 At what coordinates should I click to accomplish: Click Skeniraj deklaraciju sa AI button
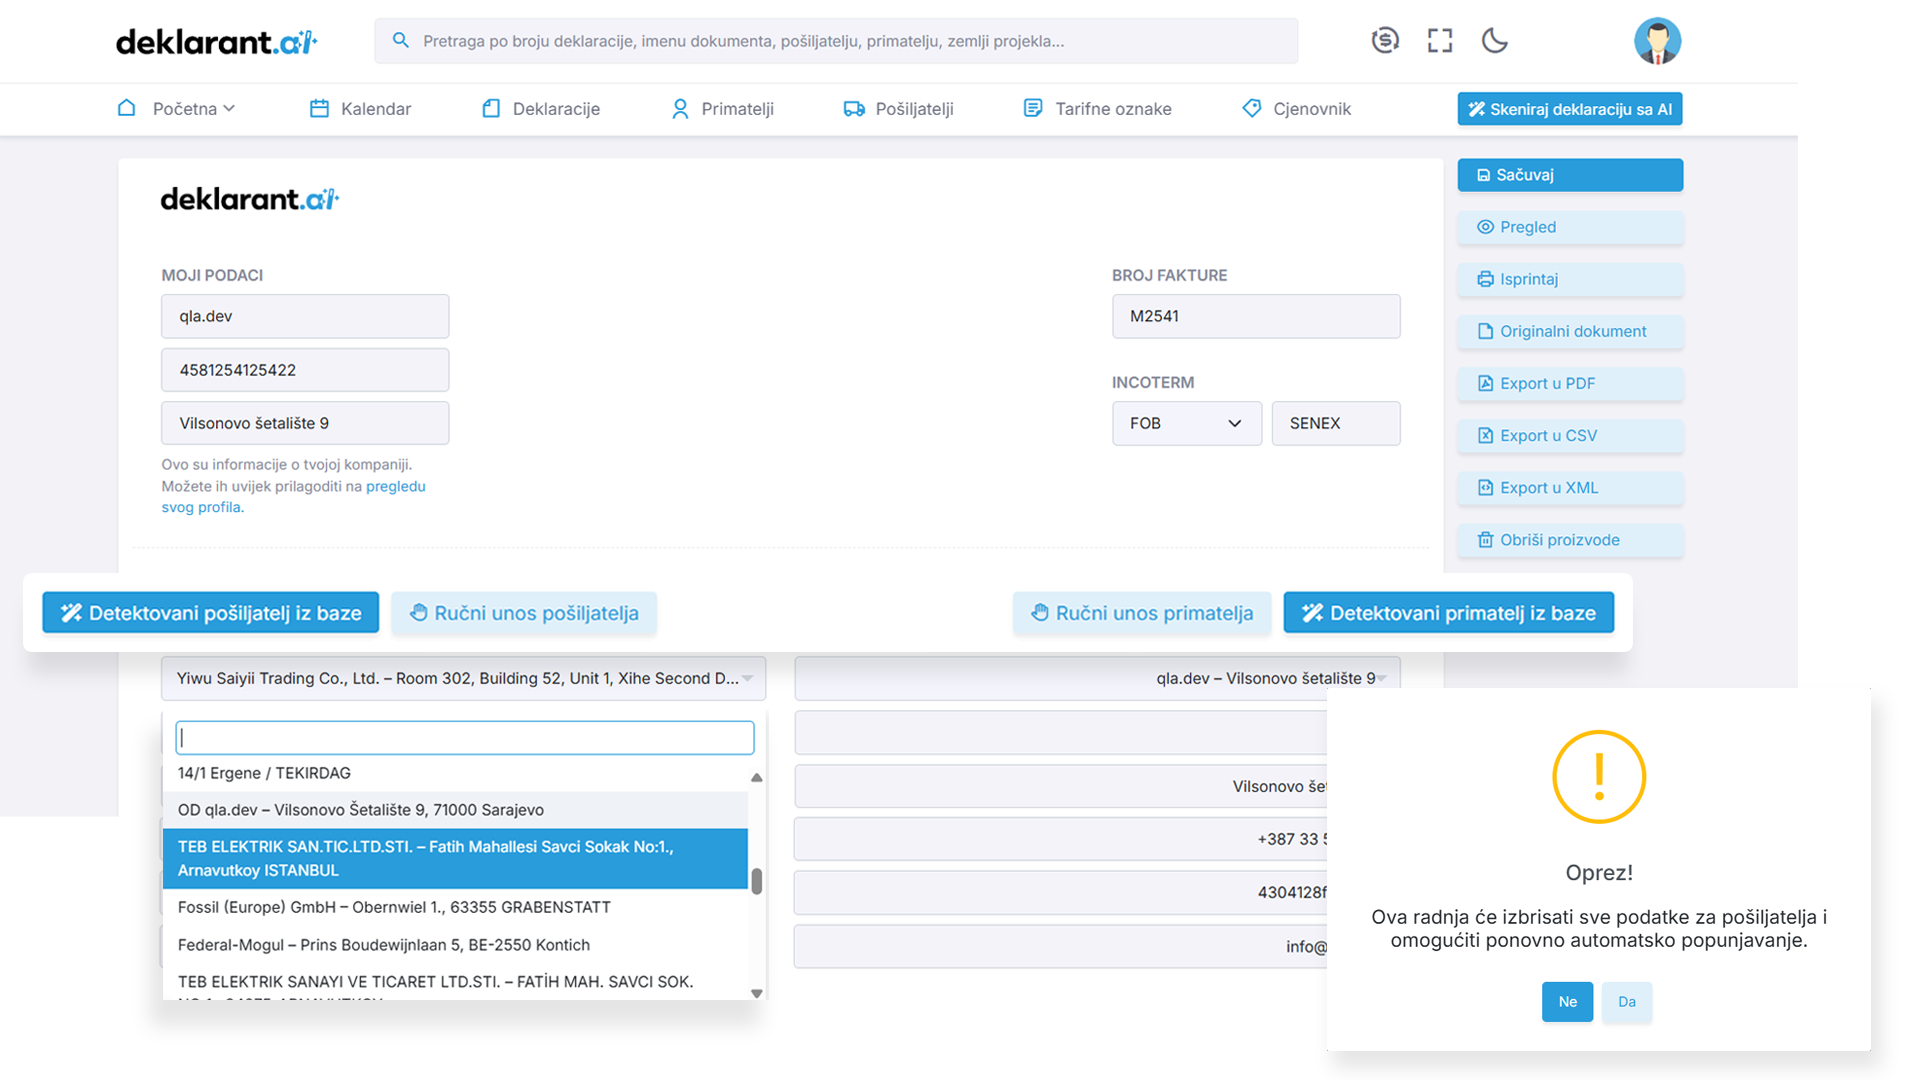pyautogui.click(x=1569, y=109)
